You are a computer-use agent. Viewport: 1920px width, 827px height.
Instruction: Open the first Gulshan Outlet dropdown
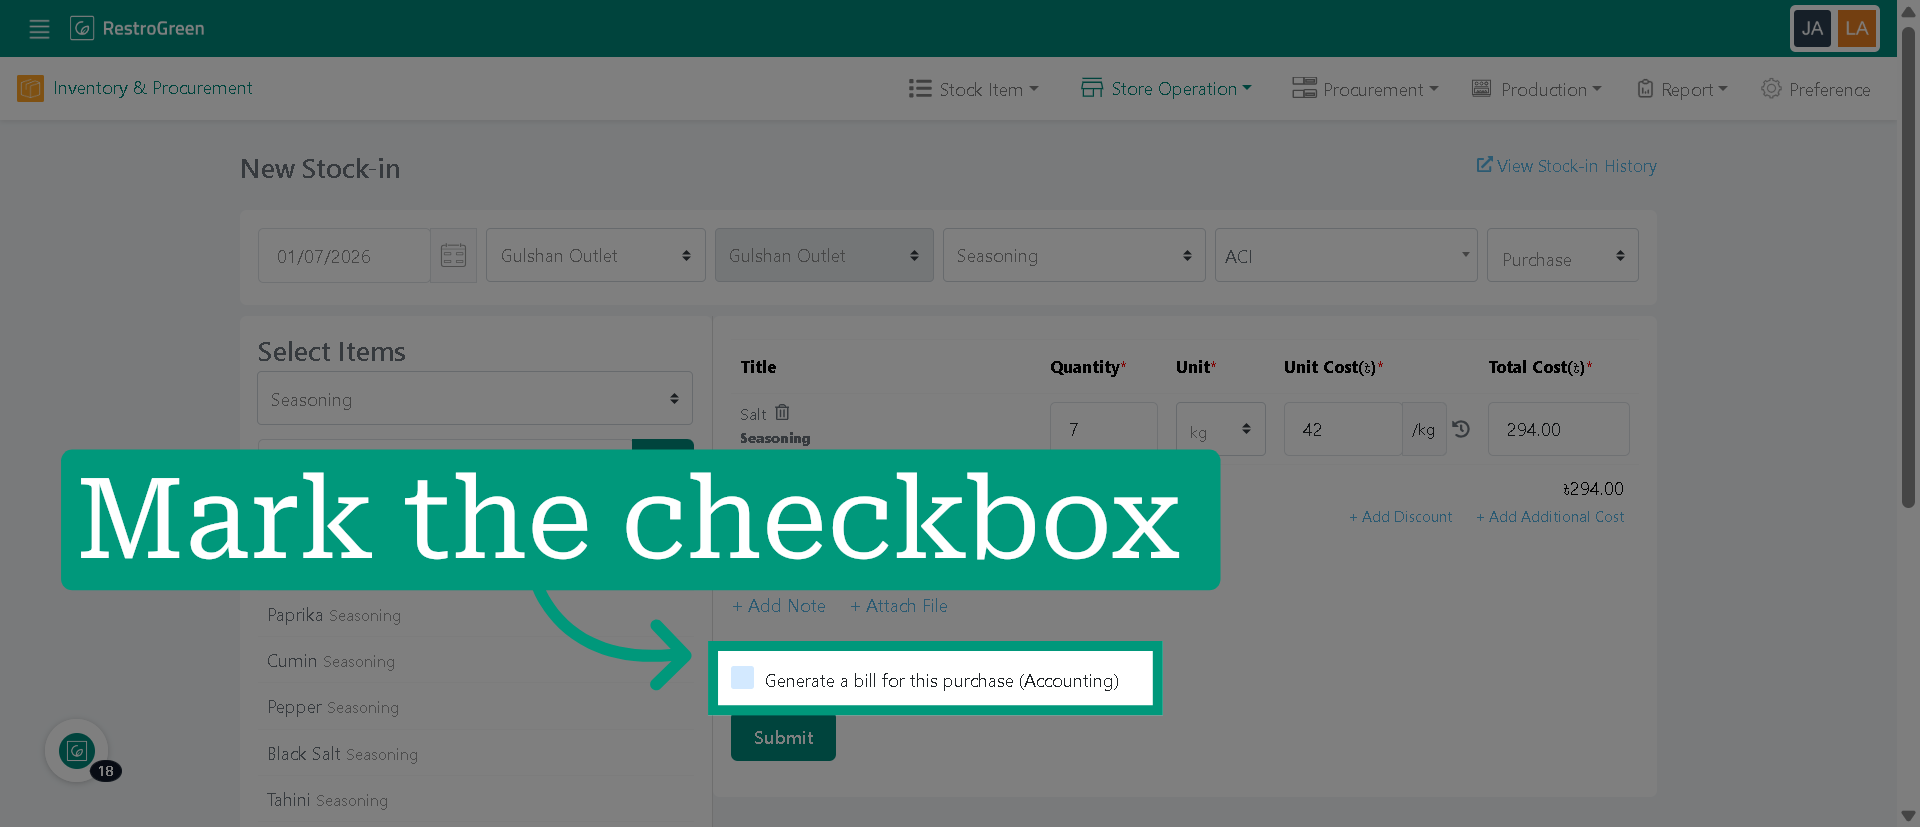pyautogui.click(x=596, y=256)
